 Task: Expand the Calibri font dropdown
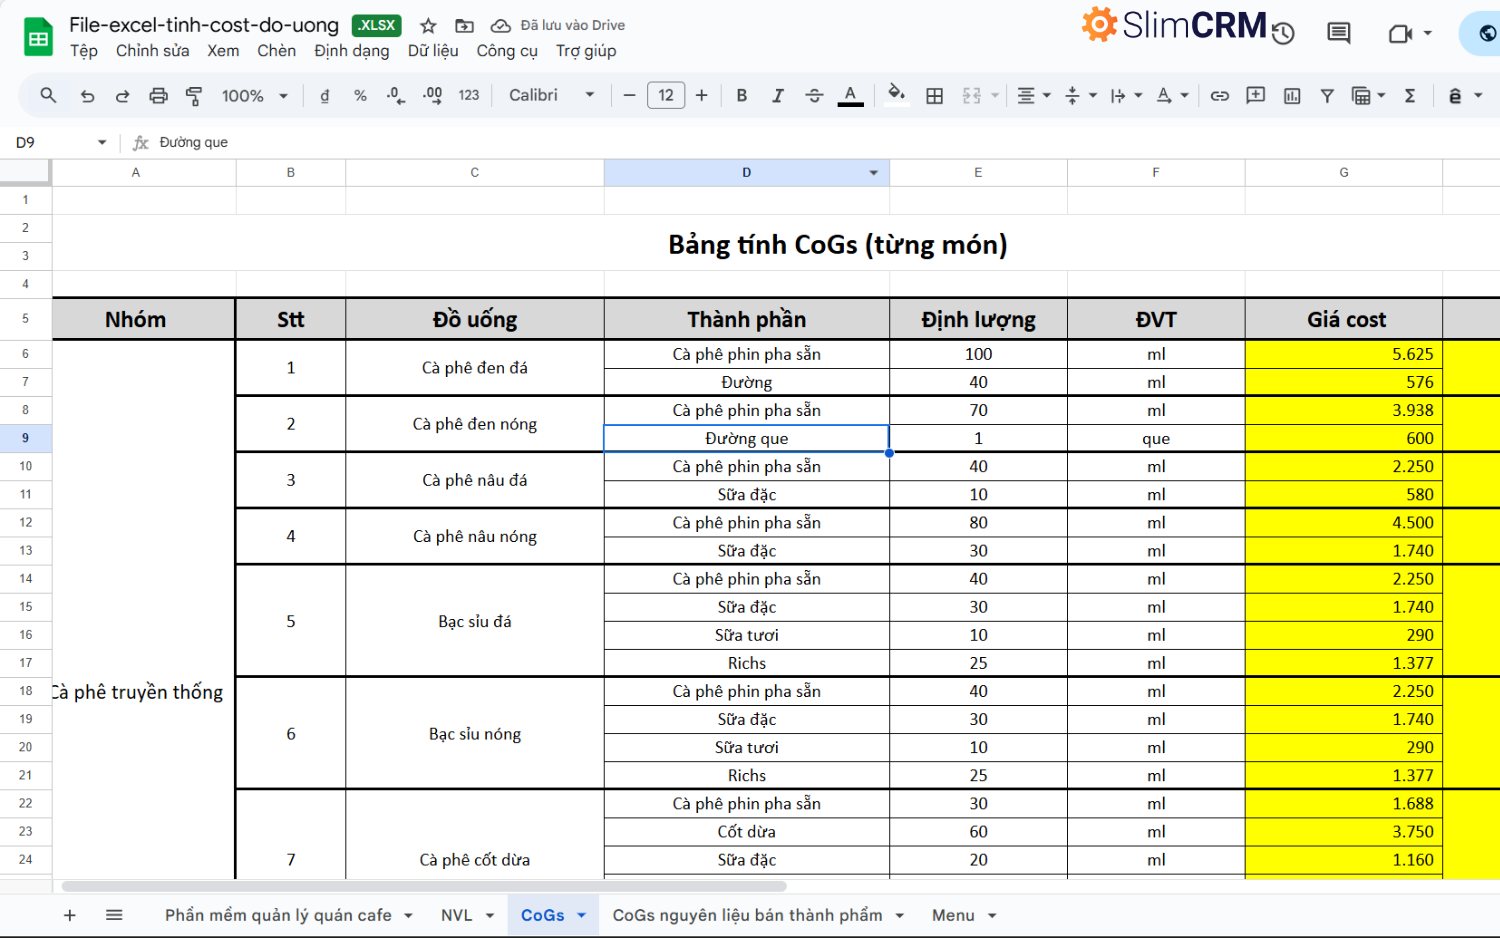(x=551, y=96)
